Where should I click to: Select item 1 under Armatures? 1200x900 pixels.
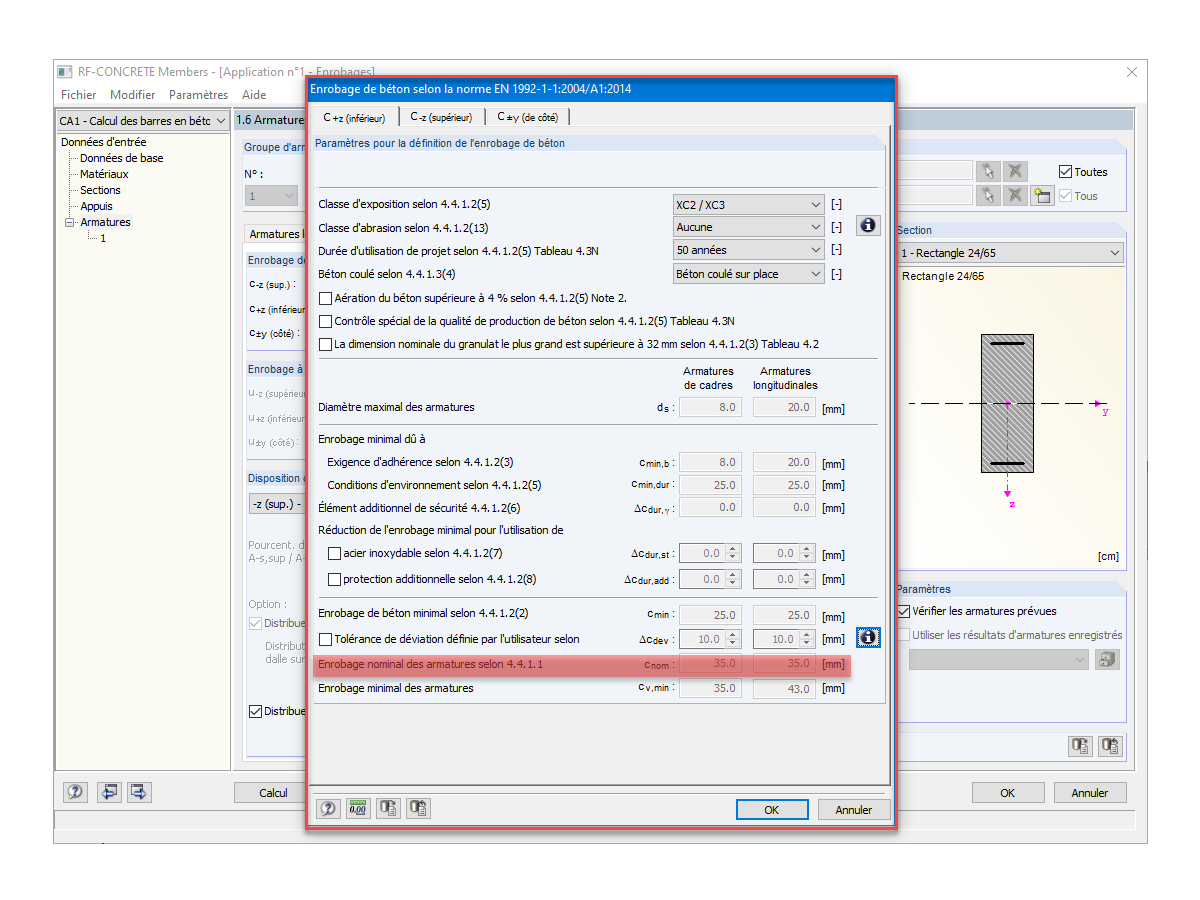103,238
